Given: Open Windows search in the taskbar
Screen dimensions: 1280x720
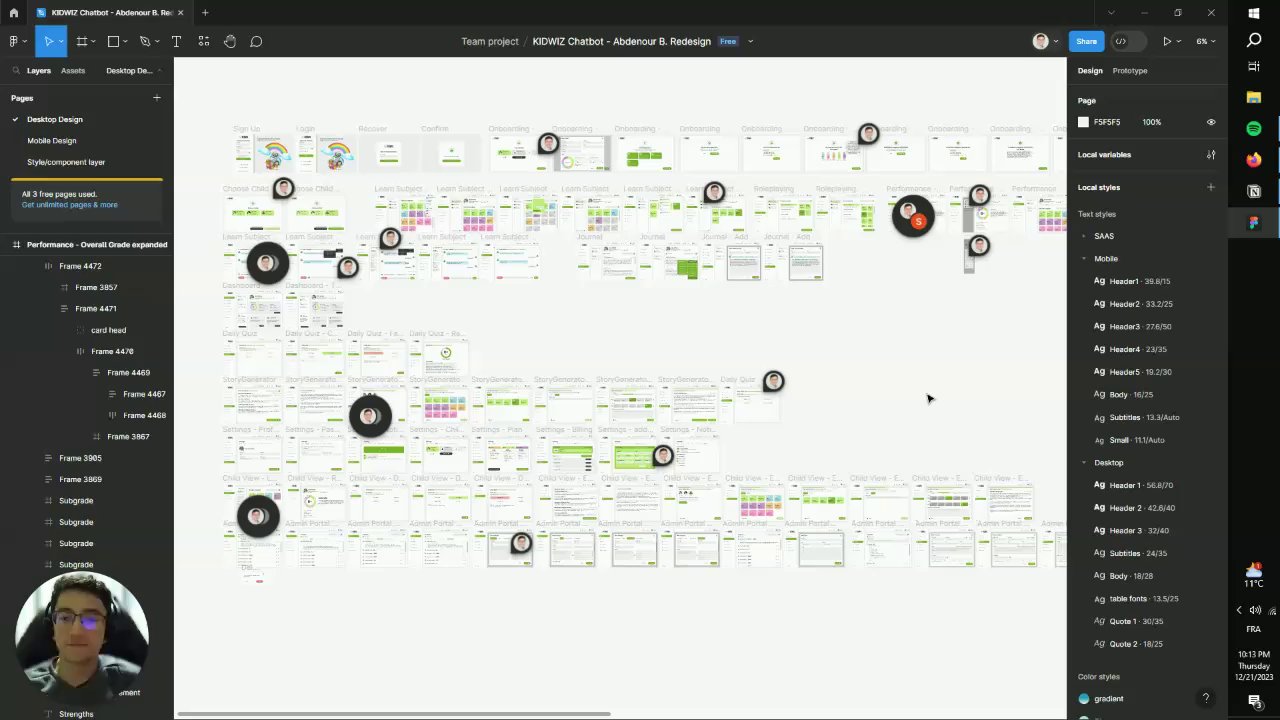Looking at the screenshot, I should point(1254,40).
